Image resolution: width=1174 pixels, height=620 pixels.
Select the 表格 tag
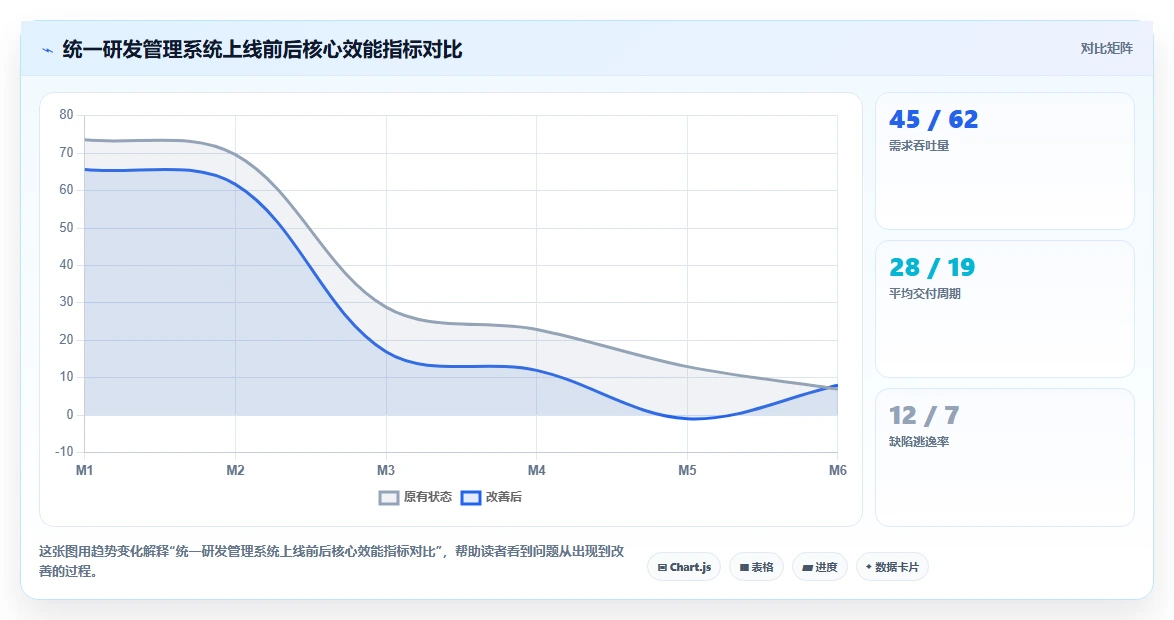tap(756, 567)
